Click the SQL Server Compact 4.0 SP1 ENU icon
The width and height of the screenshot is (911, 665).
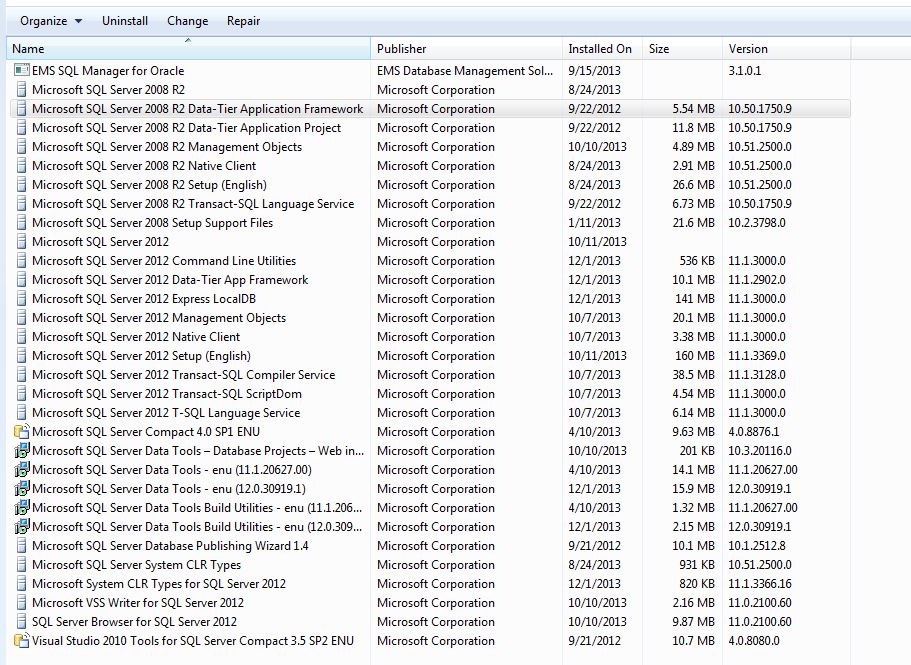21,432
